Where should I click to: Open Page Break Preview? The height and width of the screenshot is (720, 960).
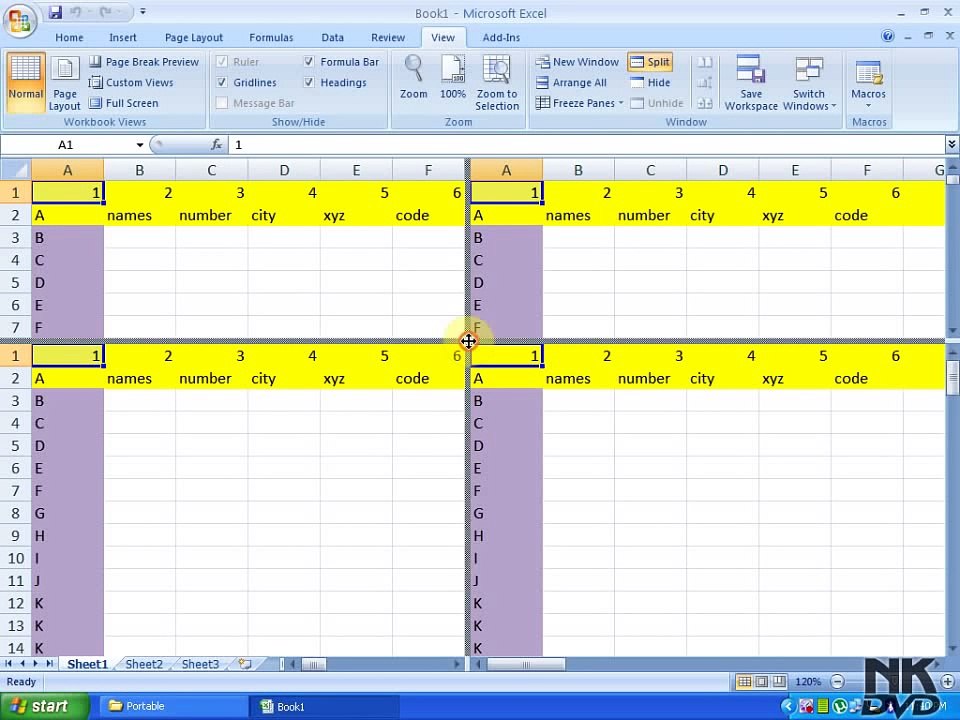[x=144, y=62]
